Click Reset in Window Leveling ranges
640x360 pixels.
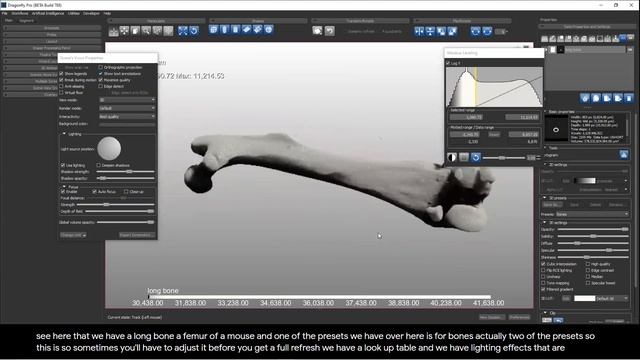(x=494, y=134)
